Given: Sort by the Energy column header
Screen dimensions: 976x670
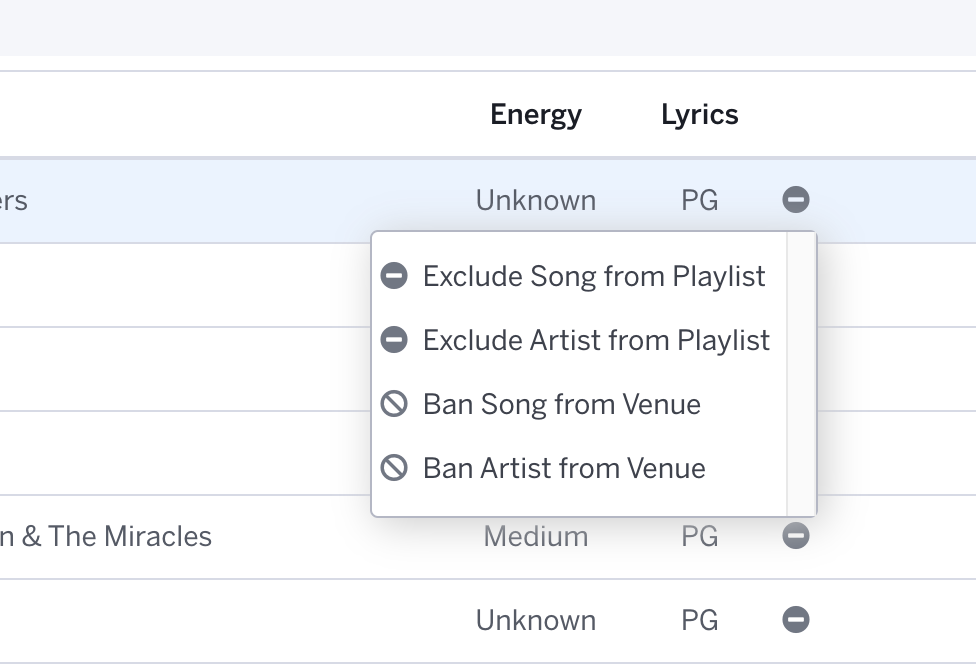Looking at the screenshot, I should click(536, 115).
